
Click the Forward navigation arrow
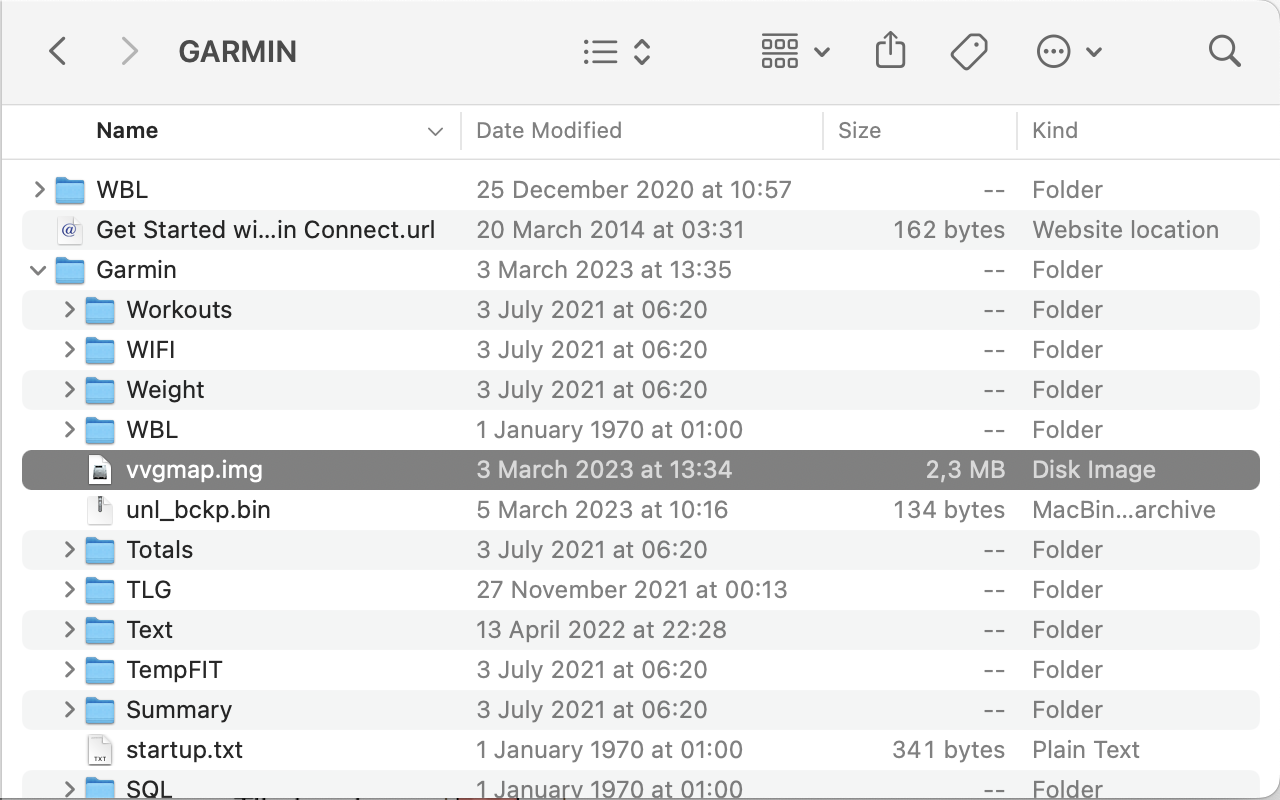(x=129, y=51)
